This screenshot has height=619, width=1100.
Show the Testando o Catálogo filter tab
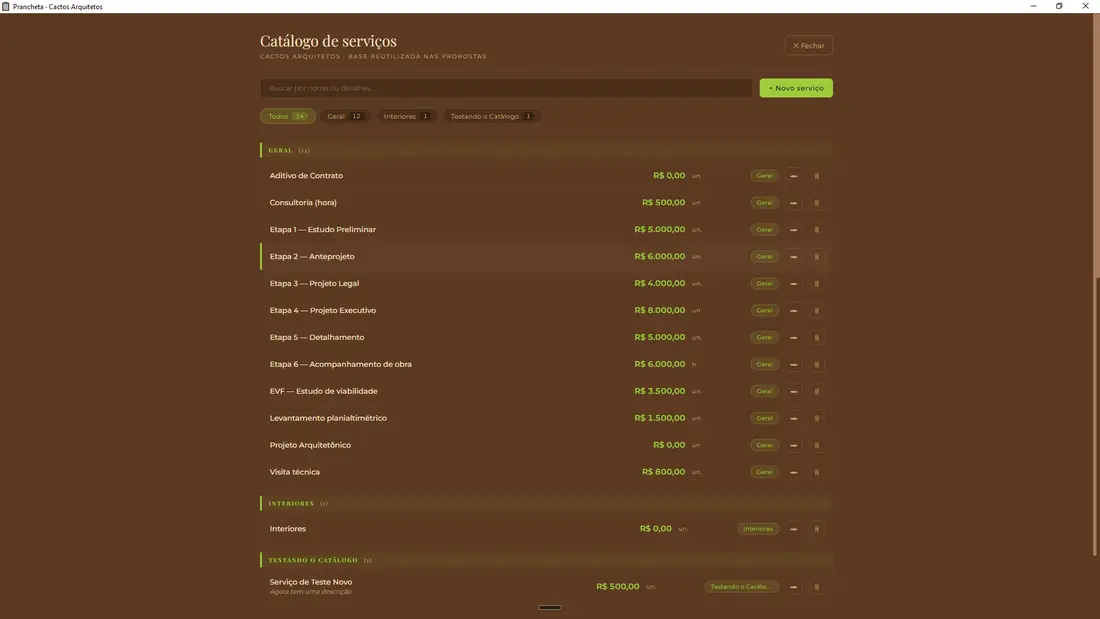coord(491,117)
